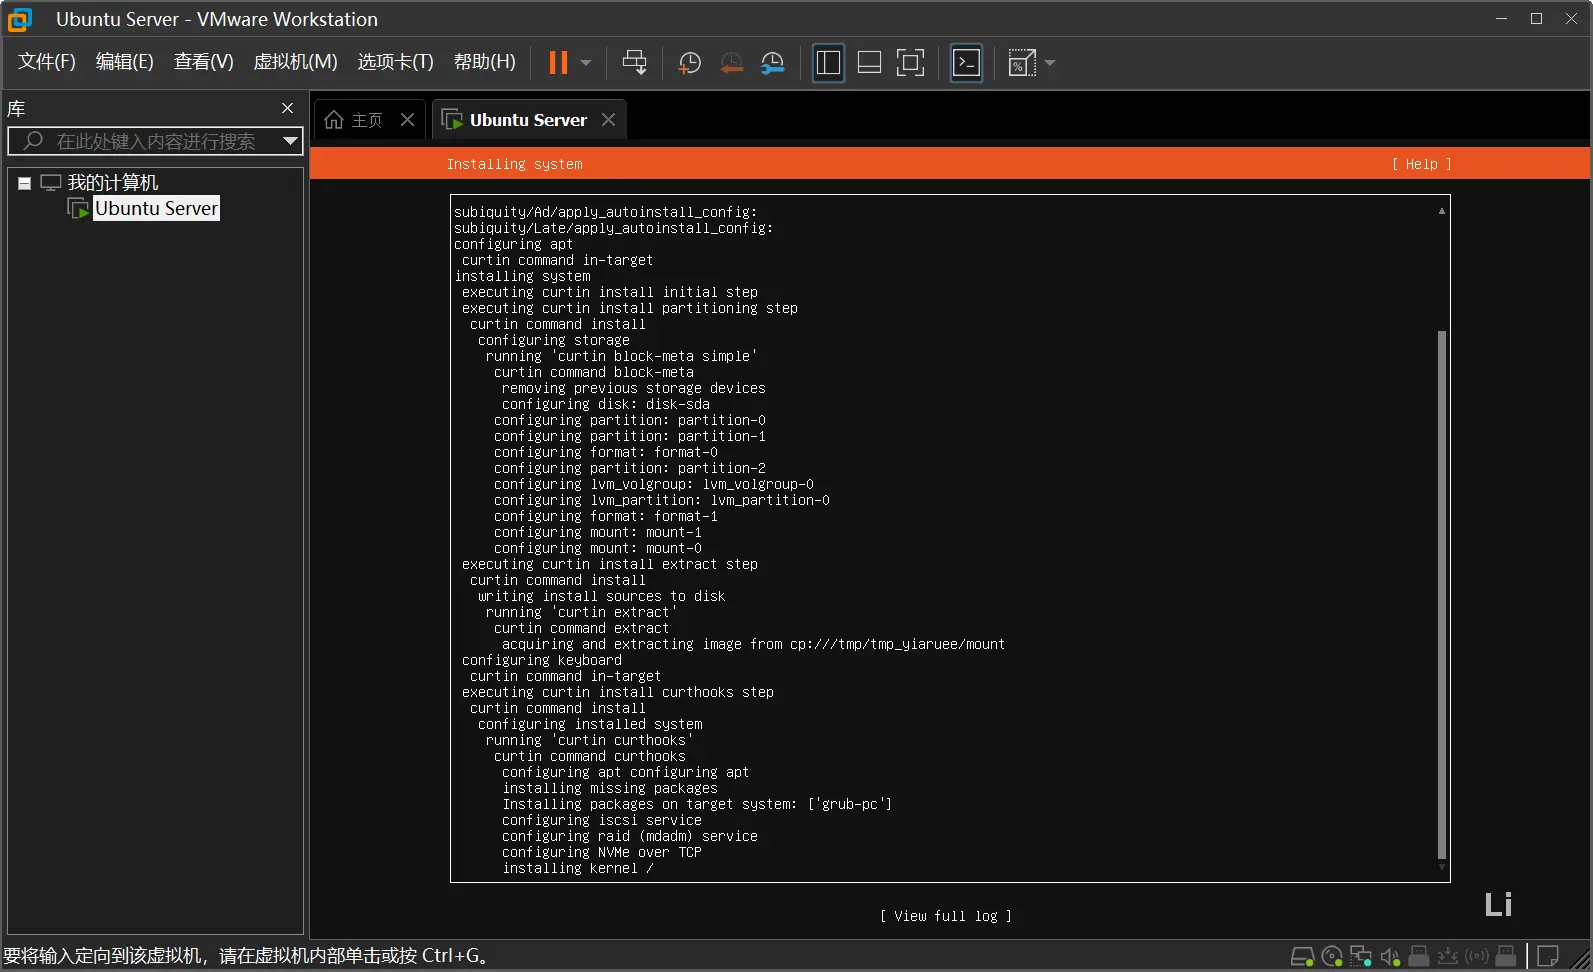Click the Help button in installer
Viewport: 1593px width, 972px height.
(x=1421, y=164)
